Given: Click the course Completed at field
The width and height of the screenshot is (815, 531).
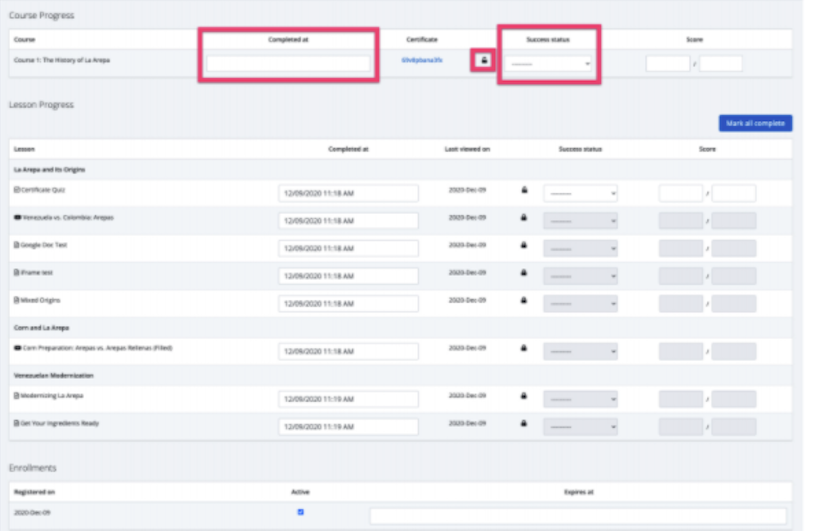Looking at the screenshot, I should coord(288,63).
